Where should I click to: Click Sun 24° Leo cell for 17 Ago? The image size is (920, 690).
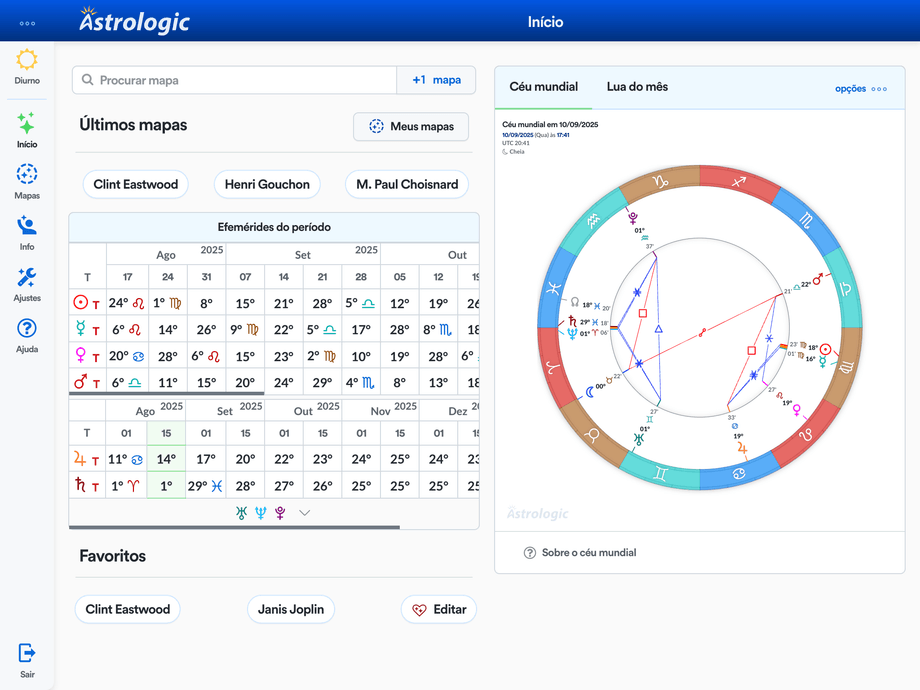pyautogui.click(x=127, y=303)
